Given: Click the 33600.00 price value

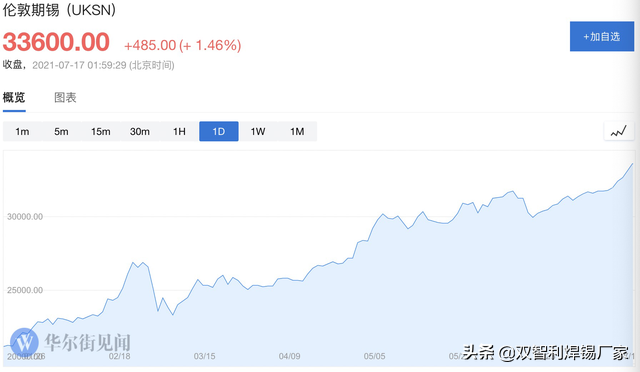Looking at the screenshot, I should [56, 42].
